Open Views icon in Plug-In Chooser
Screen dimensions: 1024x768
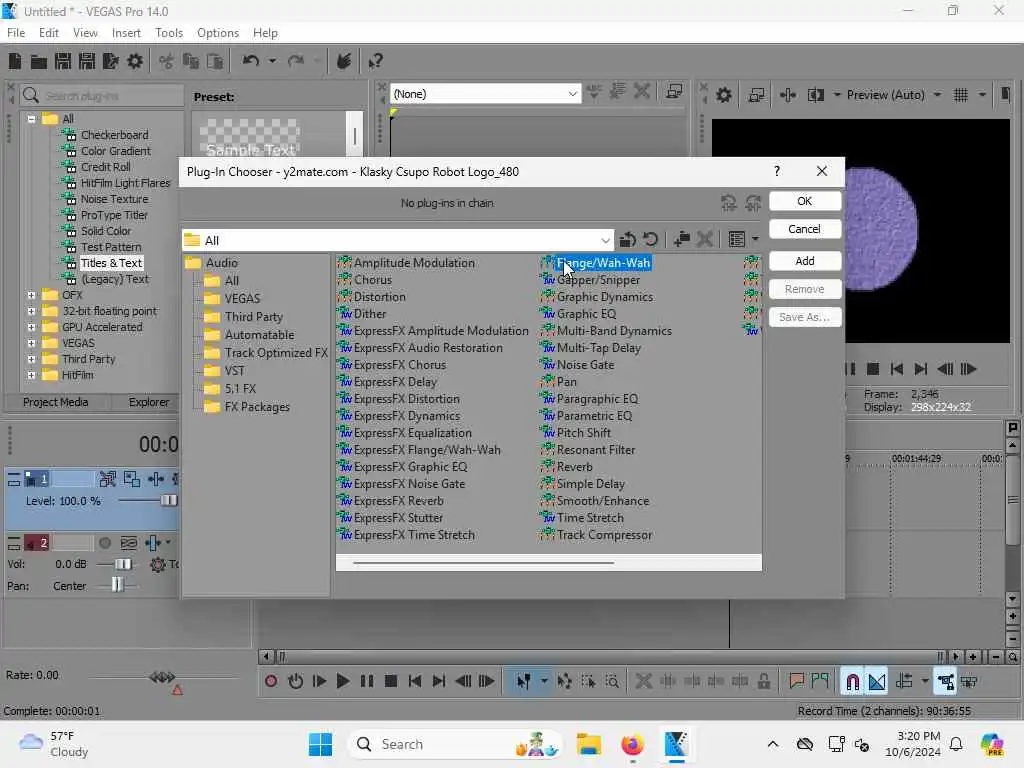pyautogui.click(x=737, y=240)
